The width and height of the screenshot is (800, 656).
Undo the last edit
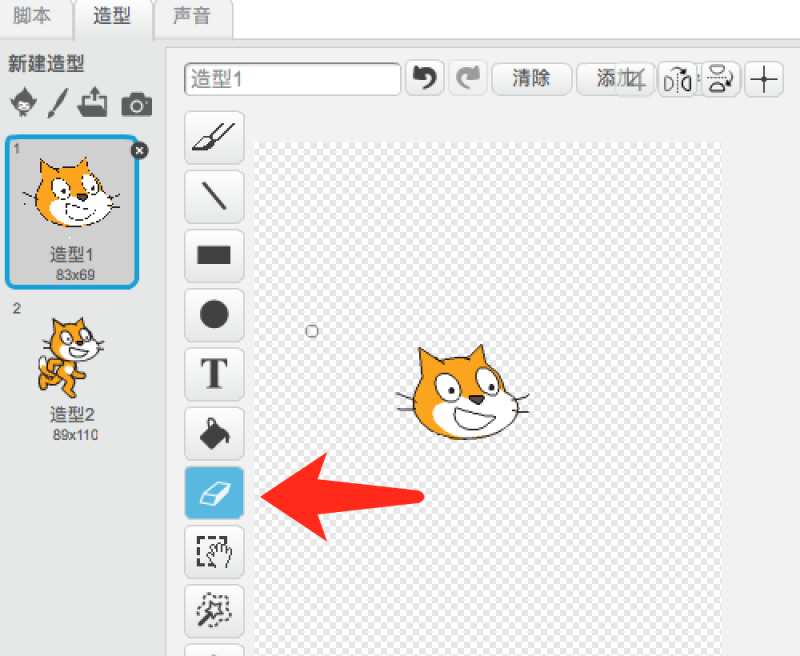pos(424,78)
